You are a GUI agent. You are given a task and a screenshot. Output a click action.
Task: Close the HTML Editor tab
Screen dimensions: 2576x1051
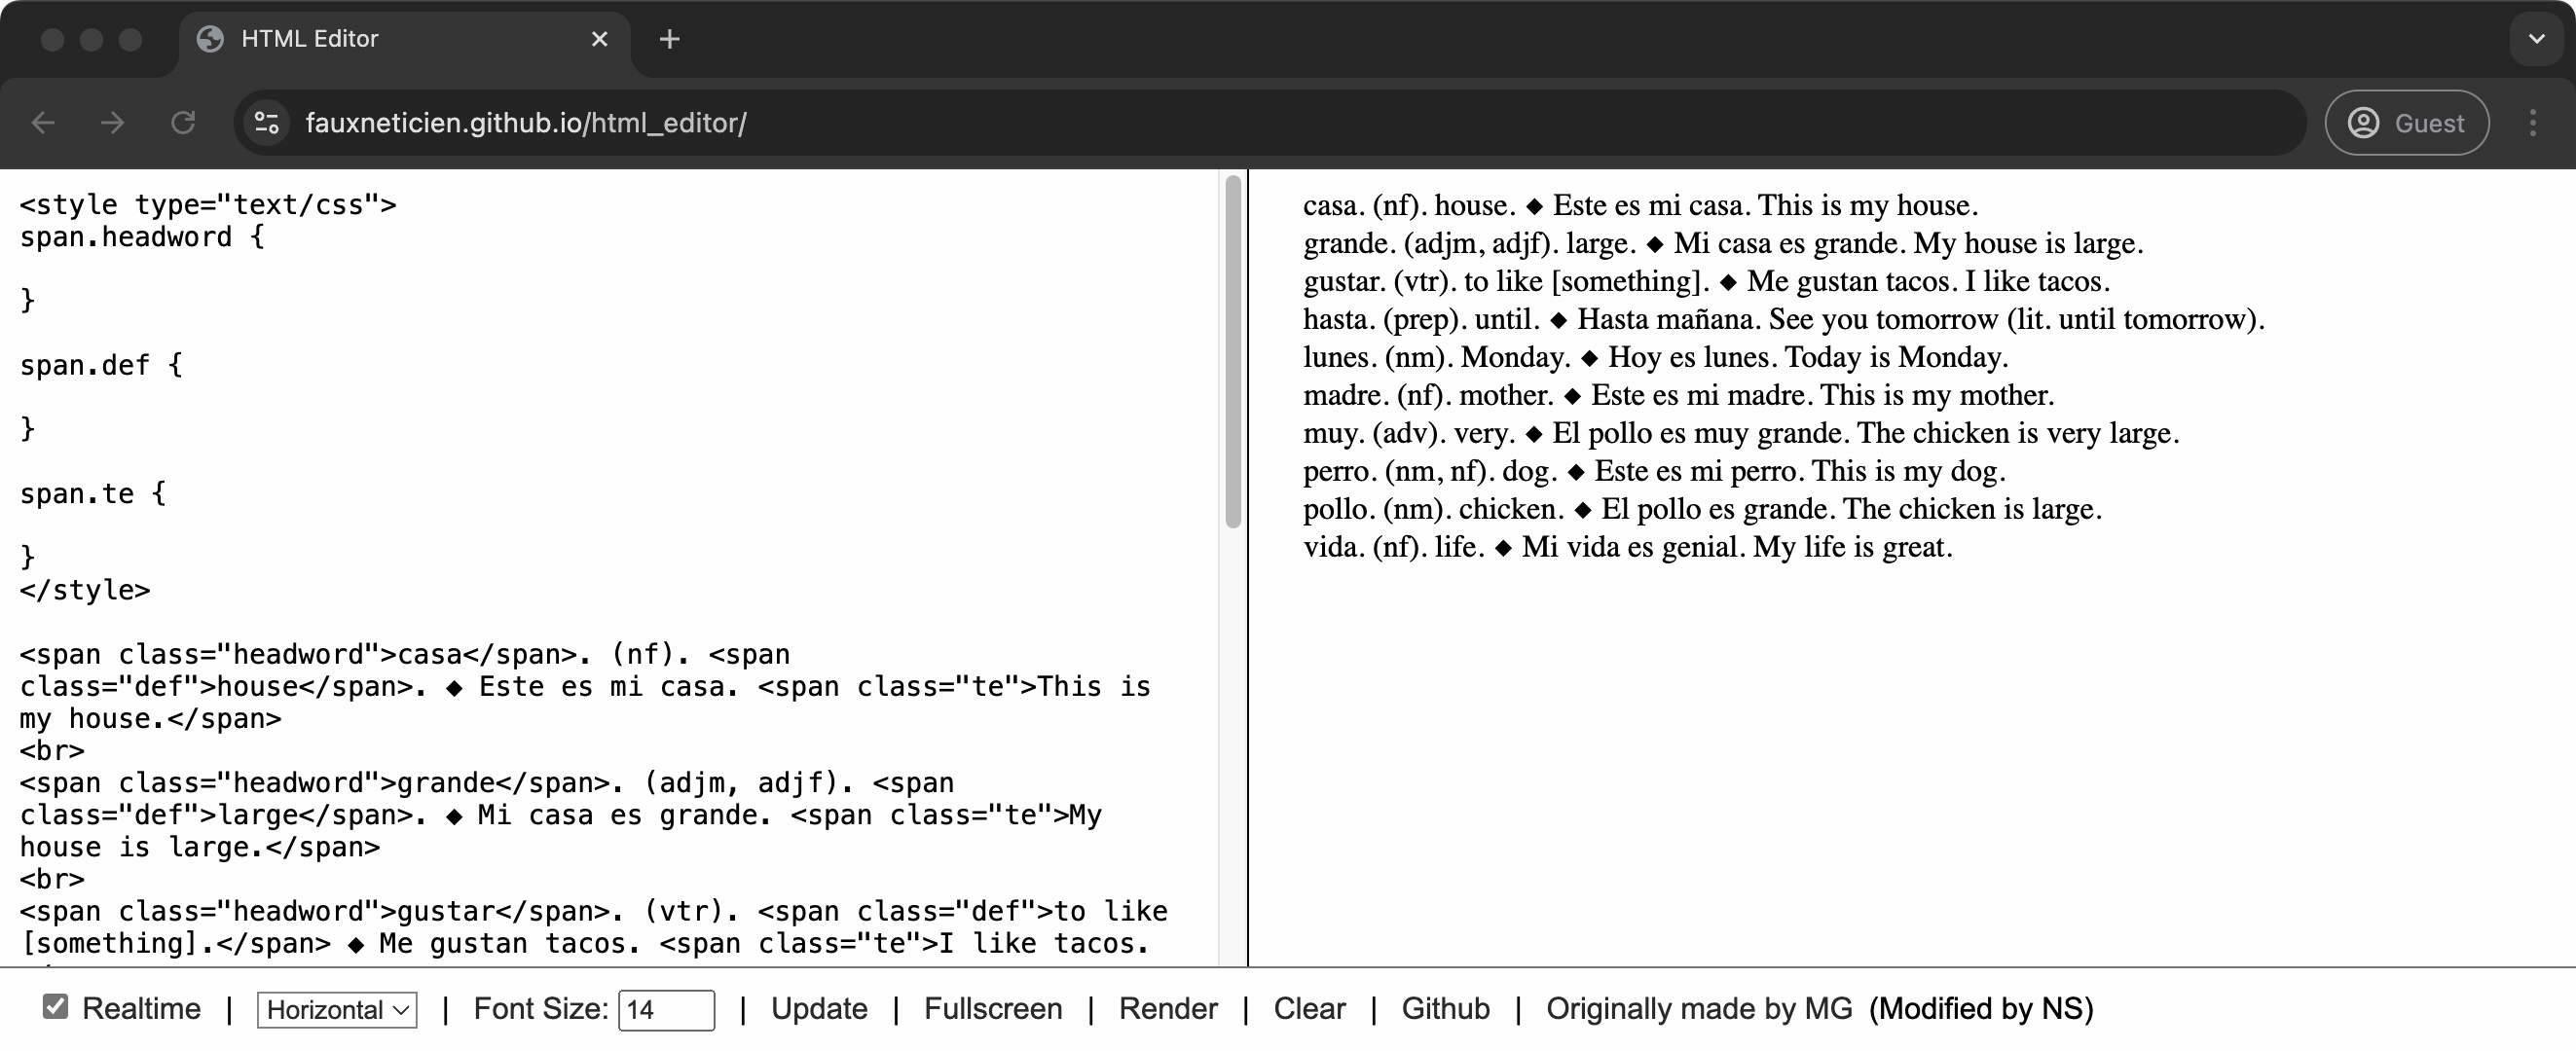pyautogui.click(x=600, y=39)
